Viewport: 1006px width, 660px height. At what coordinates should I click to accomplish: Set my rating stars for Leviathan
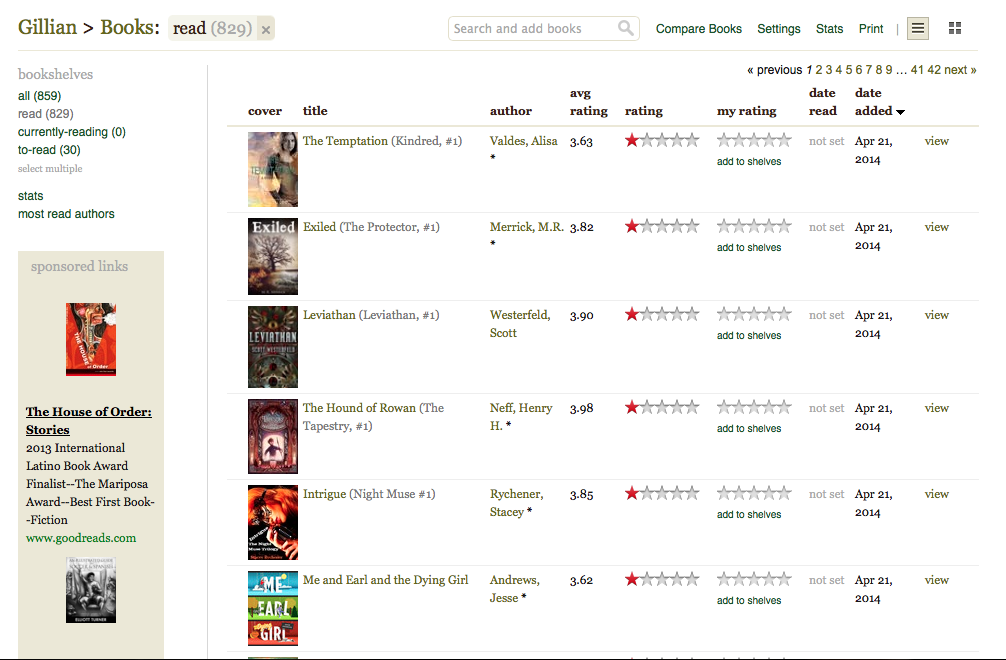[x=754, y=314]
